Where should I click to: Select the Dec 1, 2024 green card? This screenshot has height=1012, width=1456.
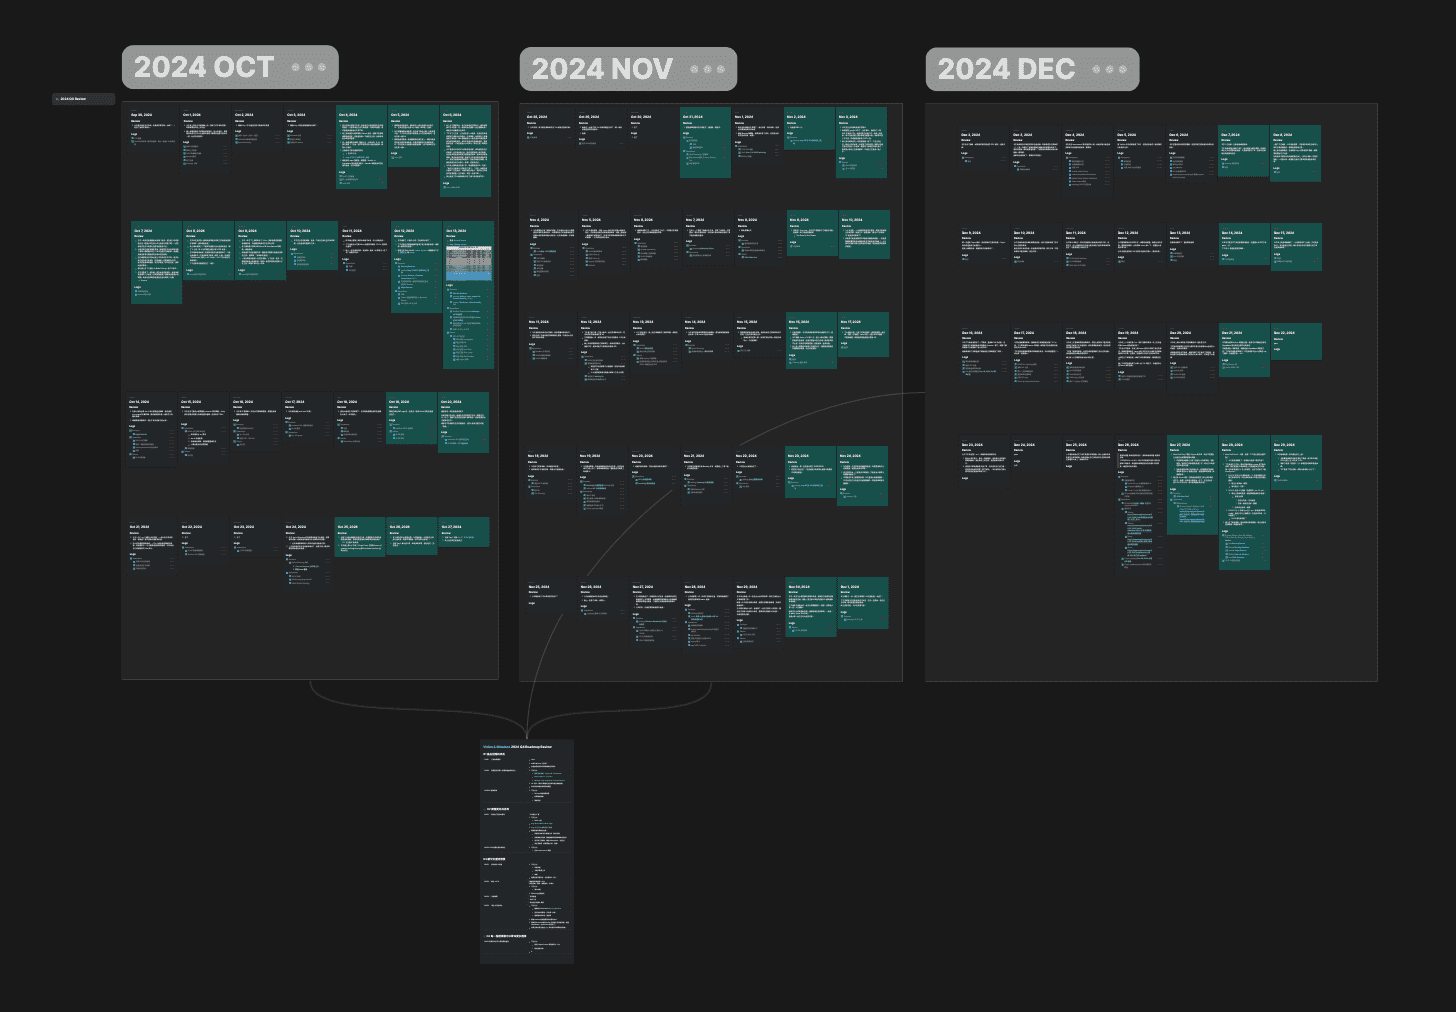pos(864,603)
